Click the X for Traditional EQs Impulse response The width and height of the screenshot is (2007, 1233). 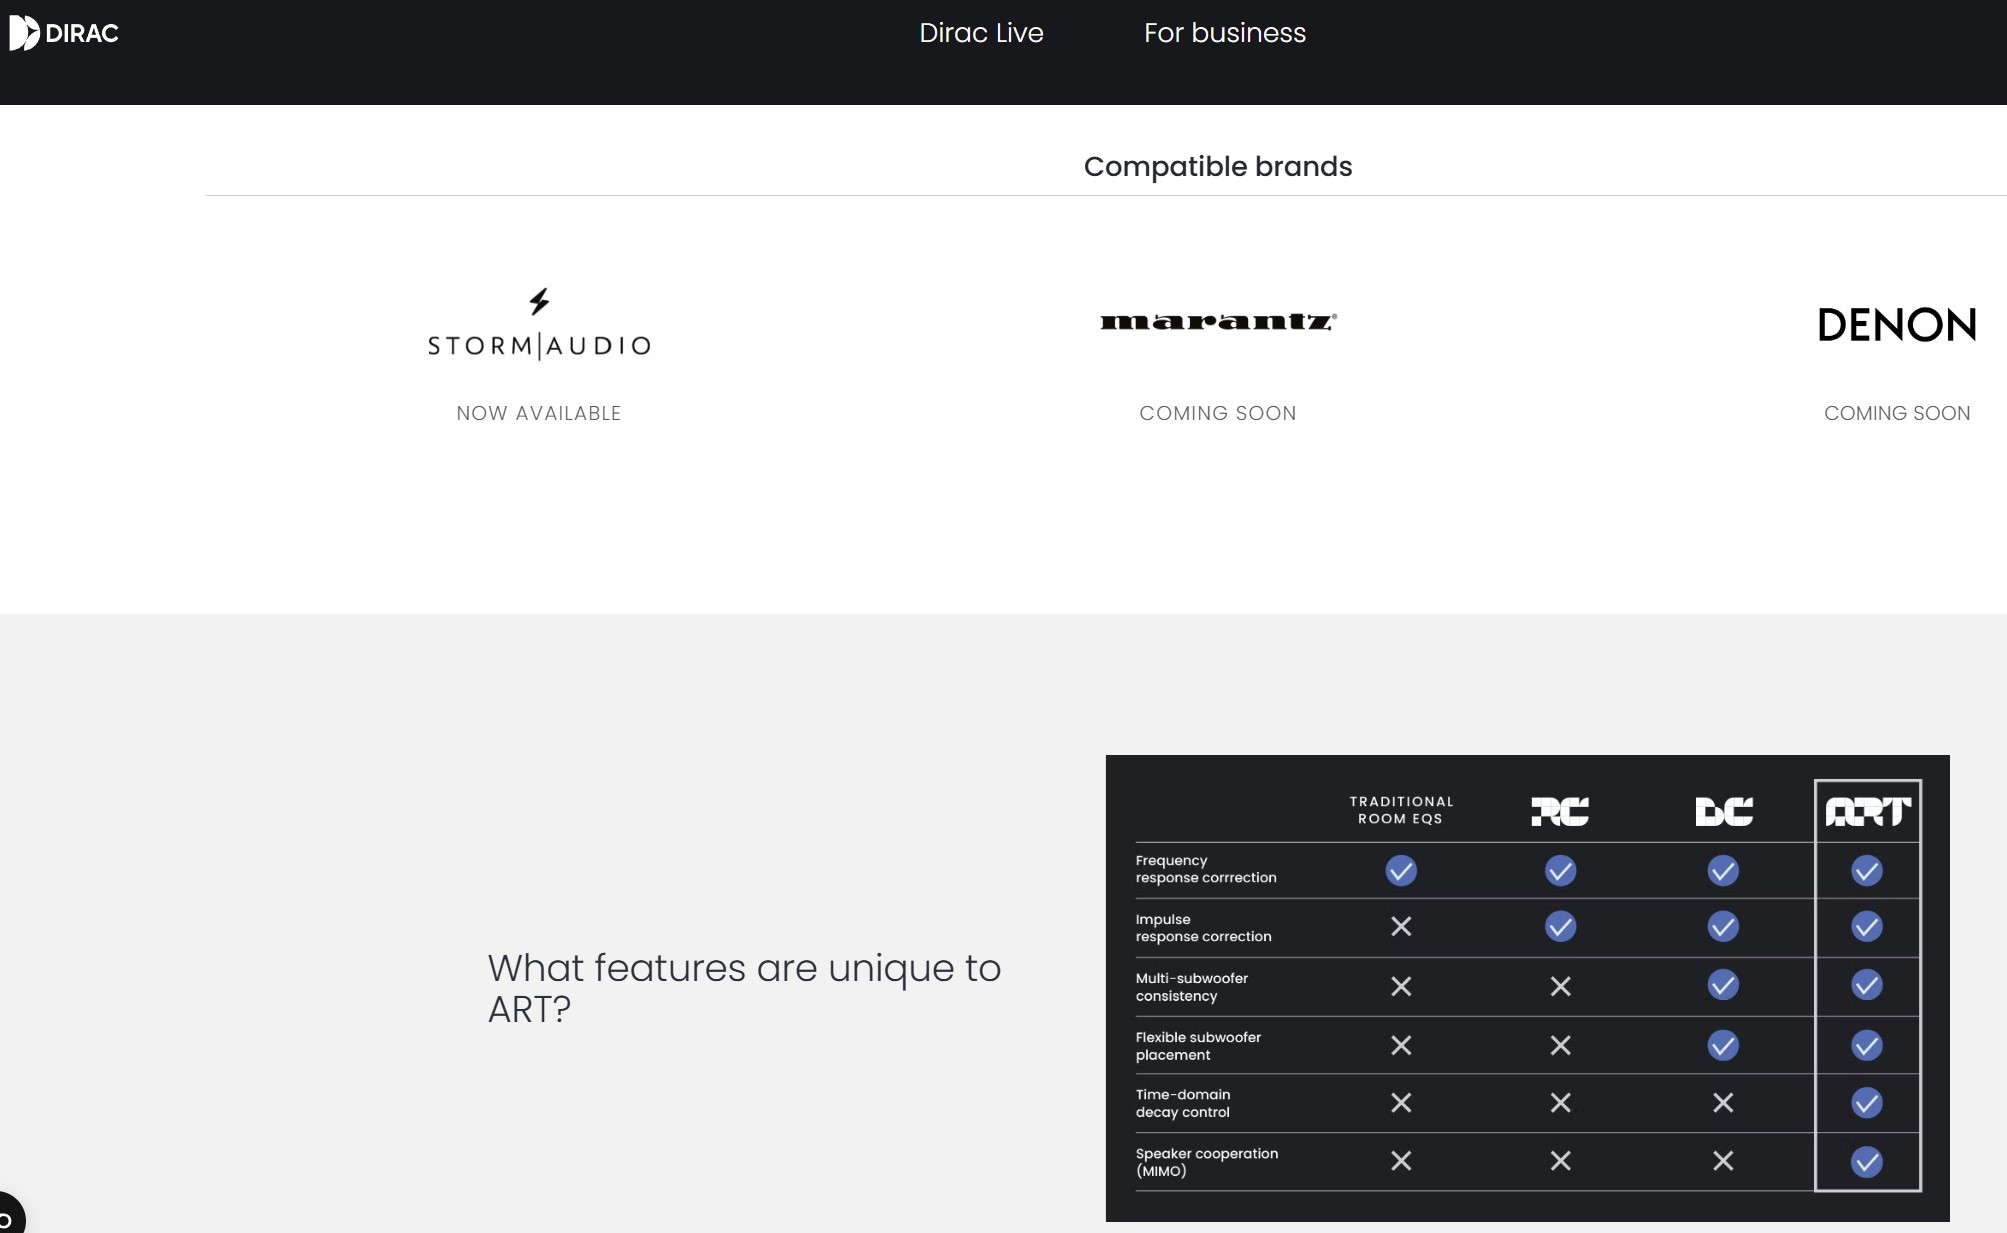[x=1401, y=927]
